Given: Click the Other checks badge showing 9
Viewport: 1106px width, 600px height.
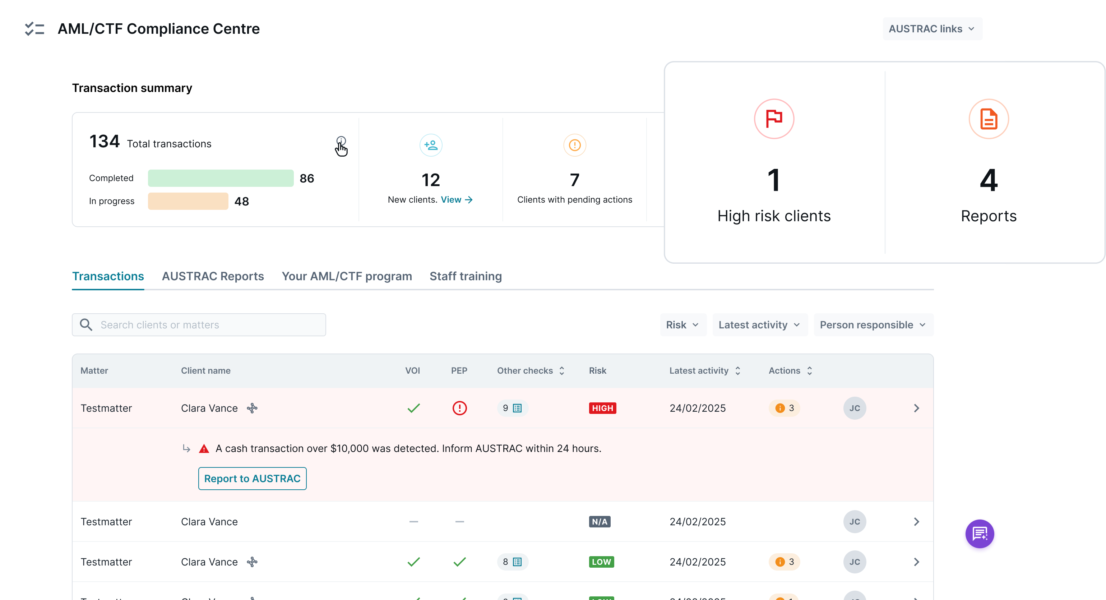Looking at the screenshot, I should 512,408.
